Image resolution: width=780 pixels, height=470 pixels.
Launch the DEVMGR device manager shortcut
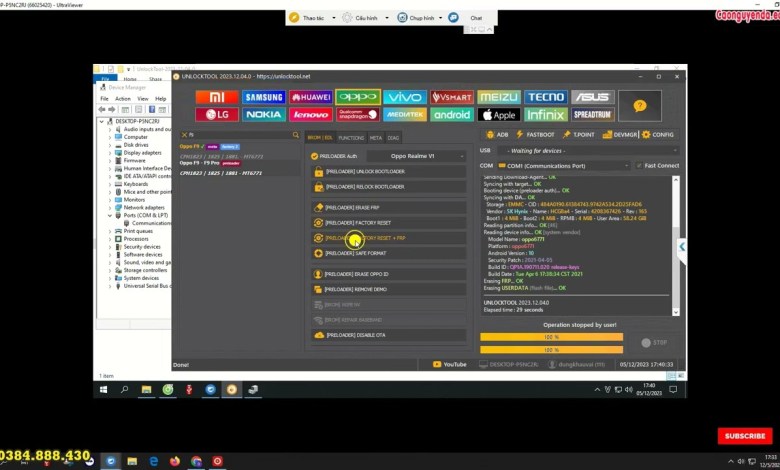point(620,134)
